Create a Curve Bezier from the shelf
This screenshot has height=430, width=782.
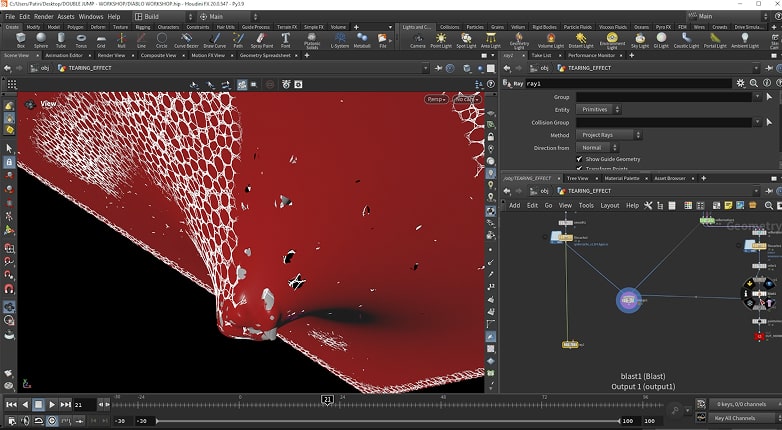coord(186,40)
